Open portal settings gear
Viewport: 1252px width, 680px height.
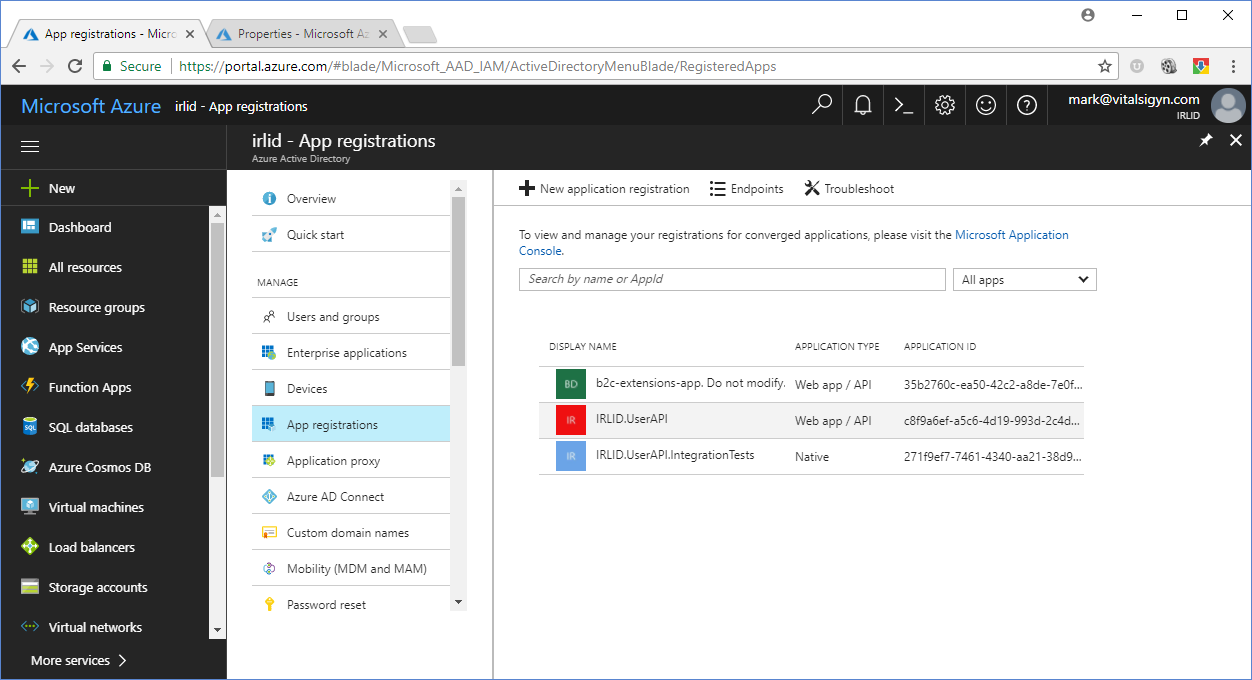(945, 105)
